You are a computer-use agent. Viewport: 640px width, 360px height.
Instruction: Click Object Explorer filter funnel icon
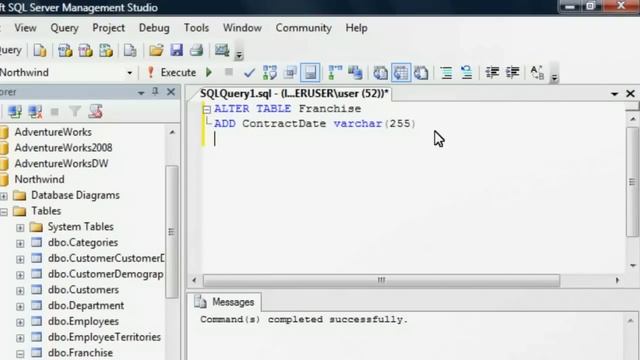pyautogui.click(x=75, y=111)
